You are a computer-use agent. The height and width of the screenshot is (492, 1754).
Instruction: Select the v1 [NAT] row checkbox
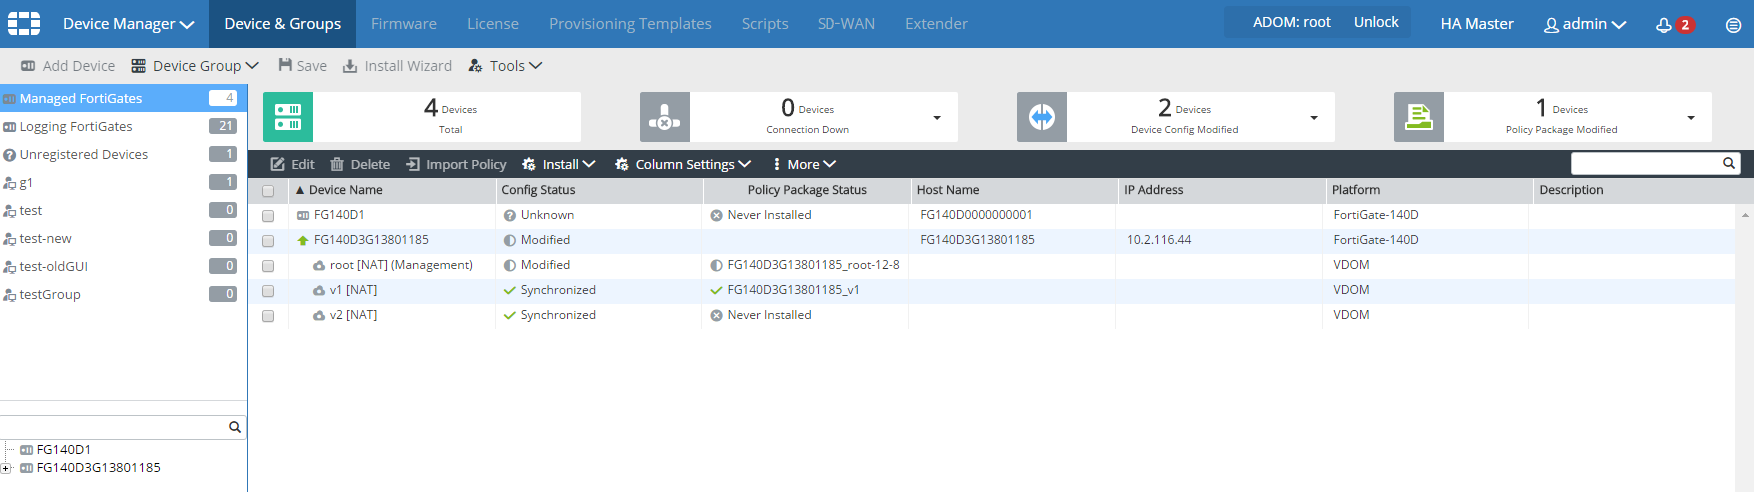[268, 291]
